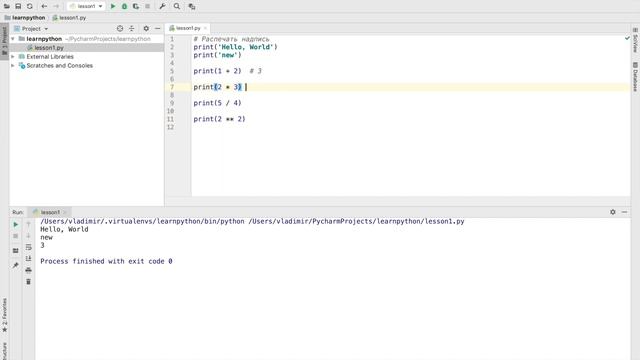Toggle Scroll to End in Run console
The width and height of the screenshot is (640, 360).
click(x=29, y=258)
